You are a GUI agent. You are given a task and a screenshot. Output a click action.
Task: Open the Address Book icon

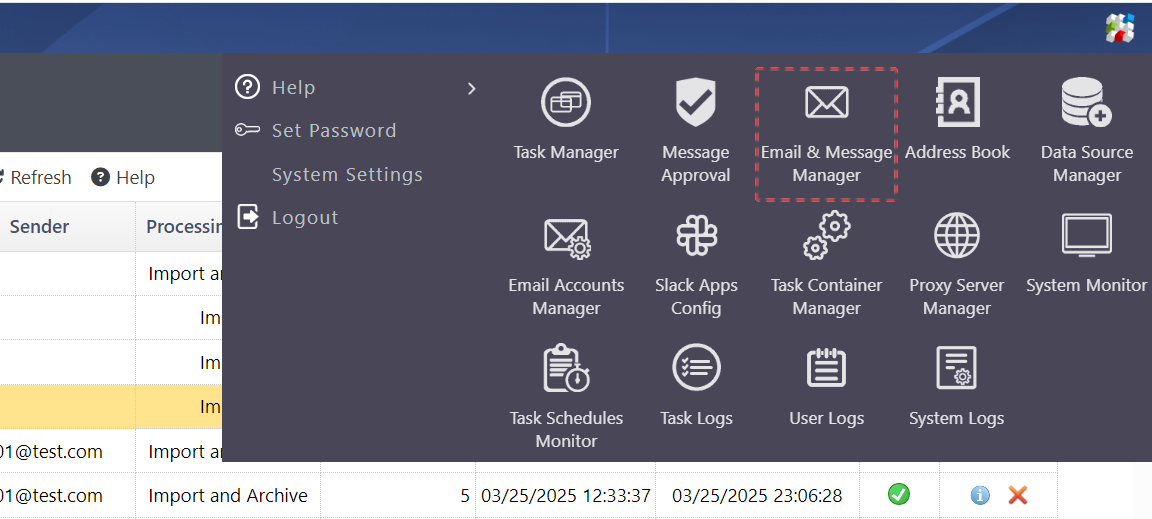click(x=957, y=103)
